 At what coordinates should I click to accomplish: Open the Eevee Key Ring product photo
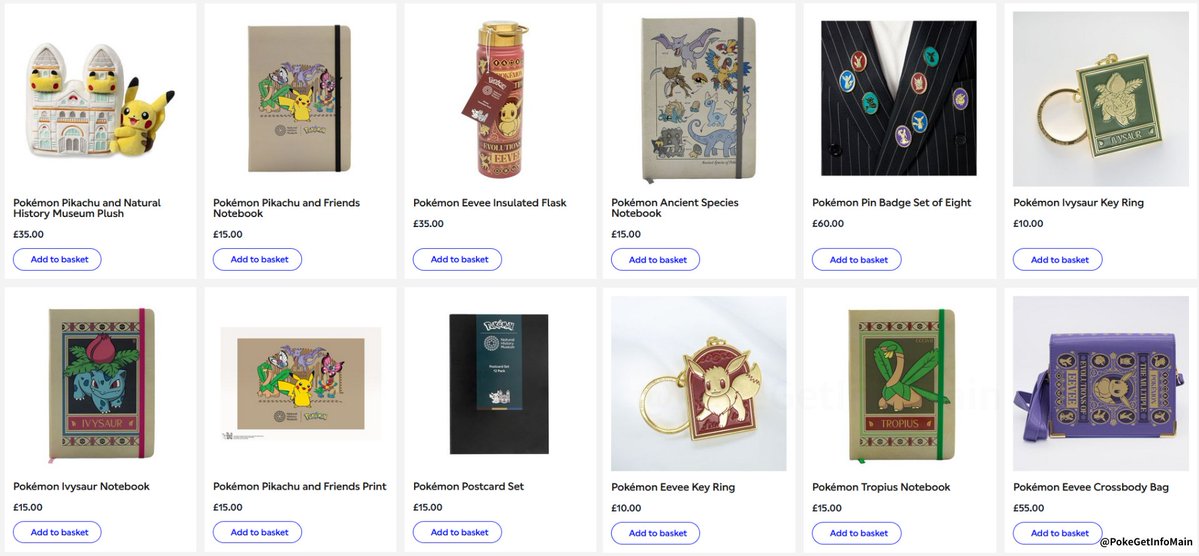click(699, 383)
